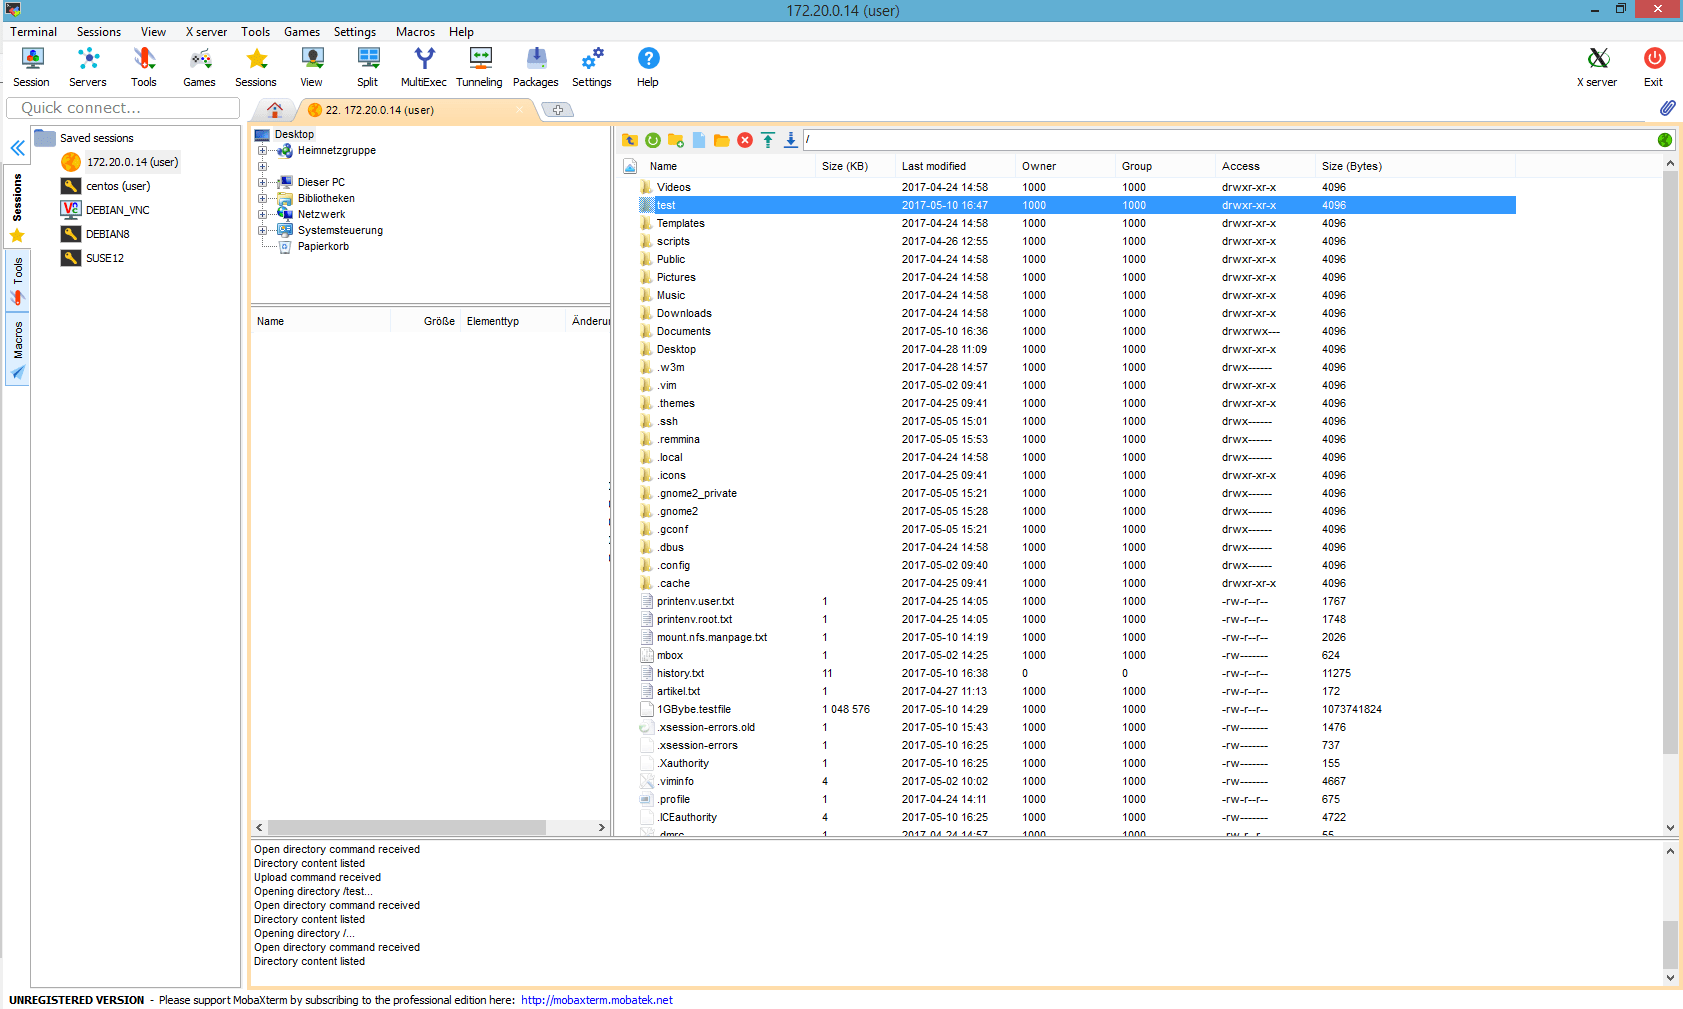
Task: Delete the selected remote file
Action: click(744, 140)
